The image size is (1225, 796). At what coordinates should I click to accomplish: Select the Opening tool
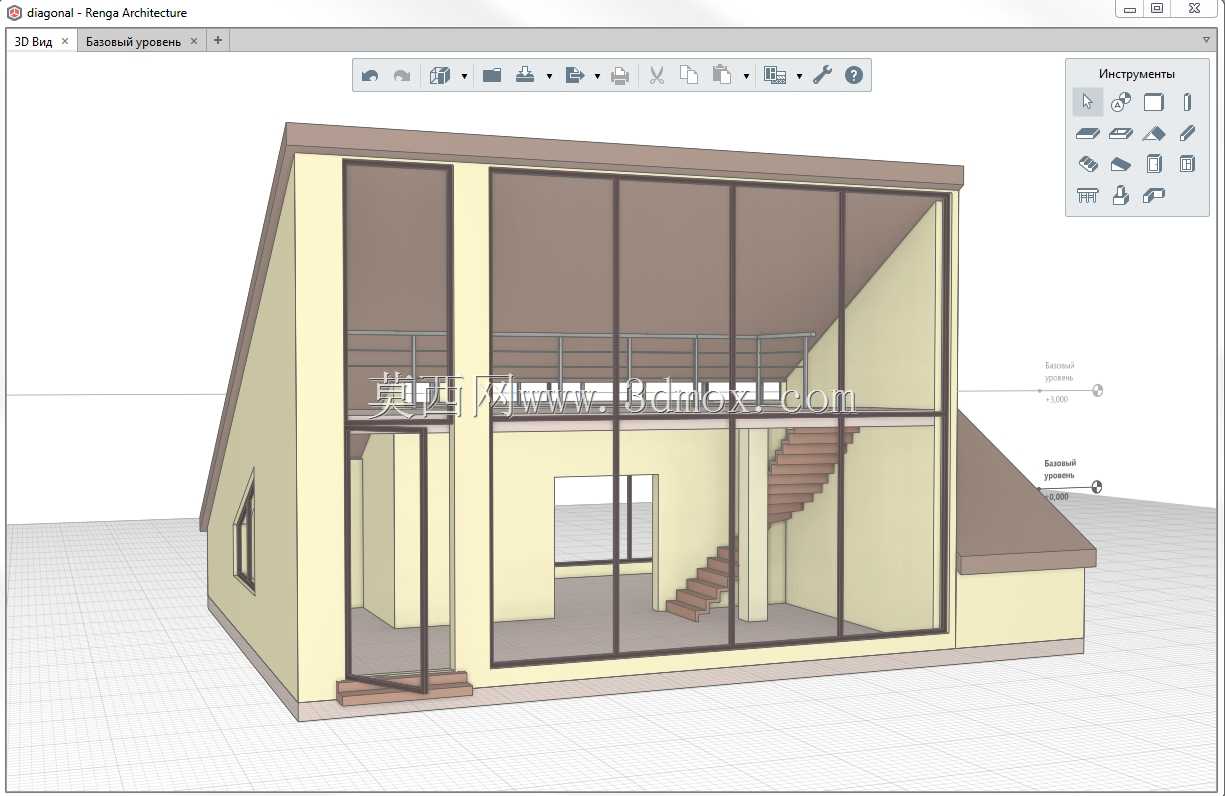pos(1121,133)
